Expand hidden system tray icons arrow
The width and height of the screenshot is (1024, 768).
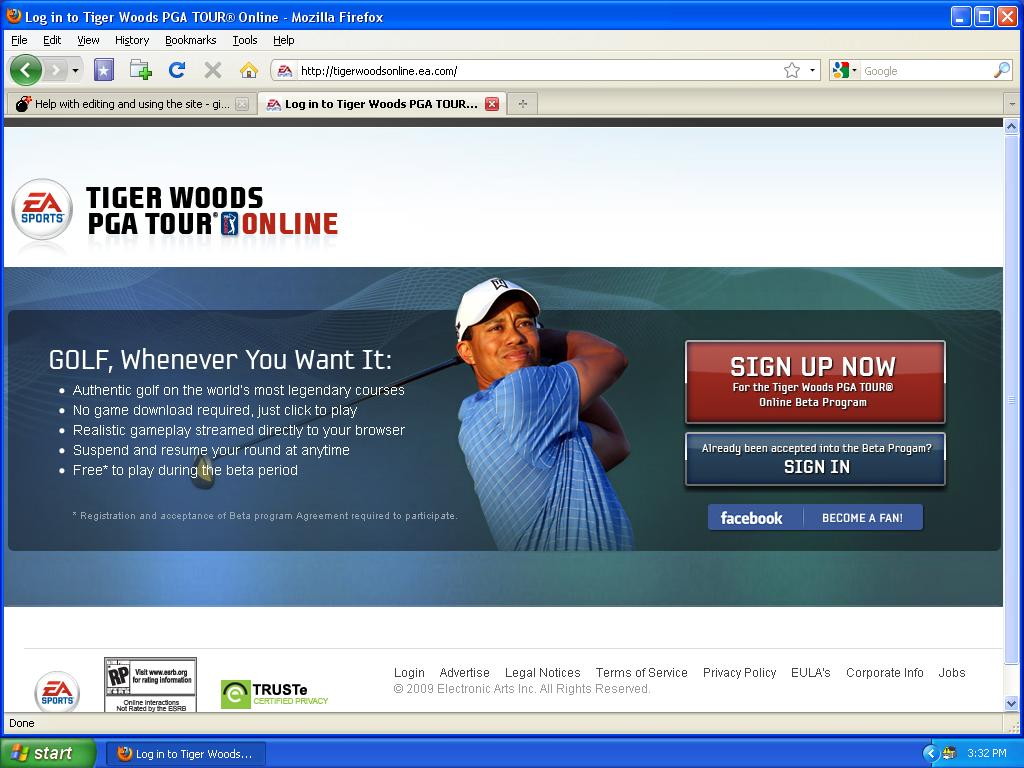[x=930, y=754]
